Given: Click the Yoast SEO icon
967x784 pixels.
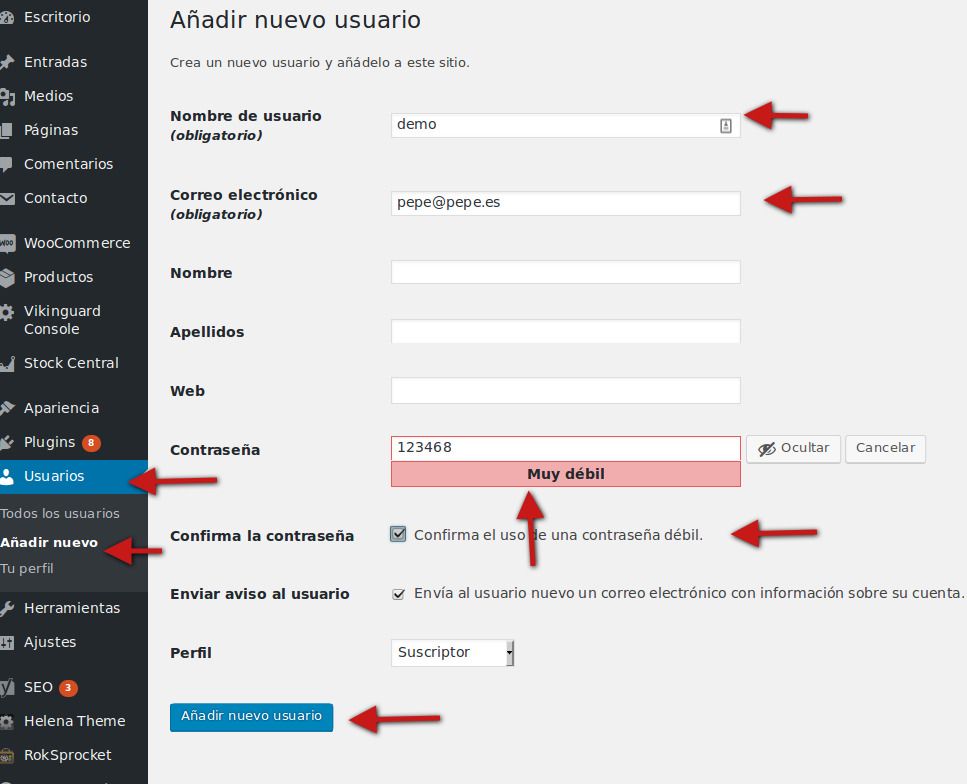Looking at the screenshot, I should (7, 688).
